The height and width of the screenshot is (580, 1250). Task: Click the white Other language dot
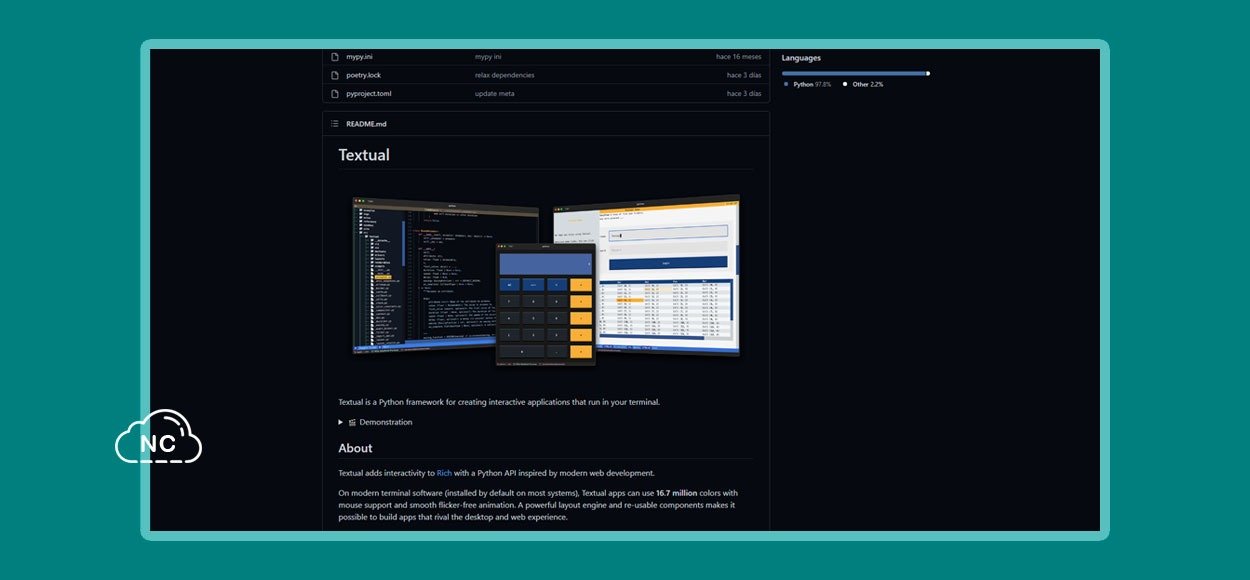(845, 85)
